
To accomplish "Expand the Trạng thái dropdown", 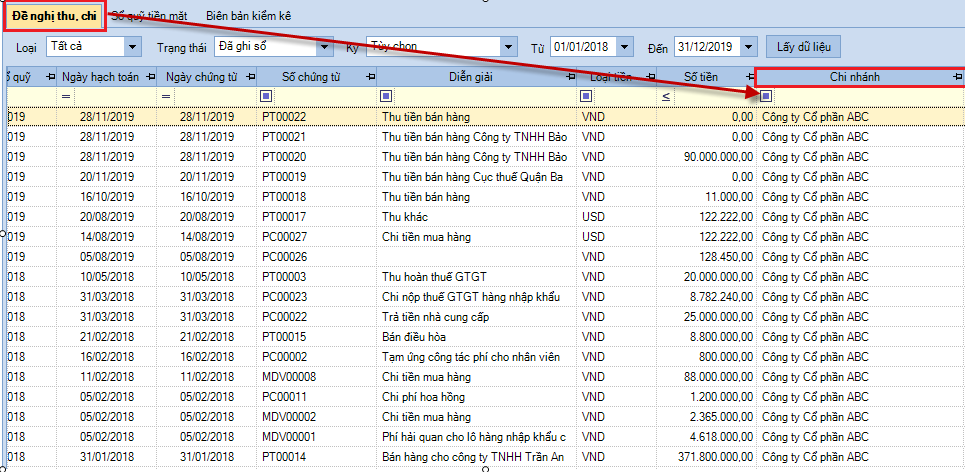I will [324, 46].
